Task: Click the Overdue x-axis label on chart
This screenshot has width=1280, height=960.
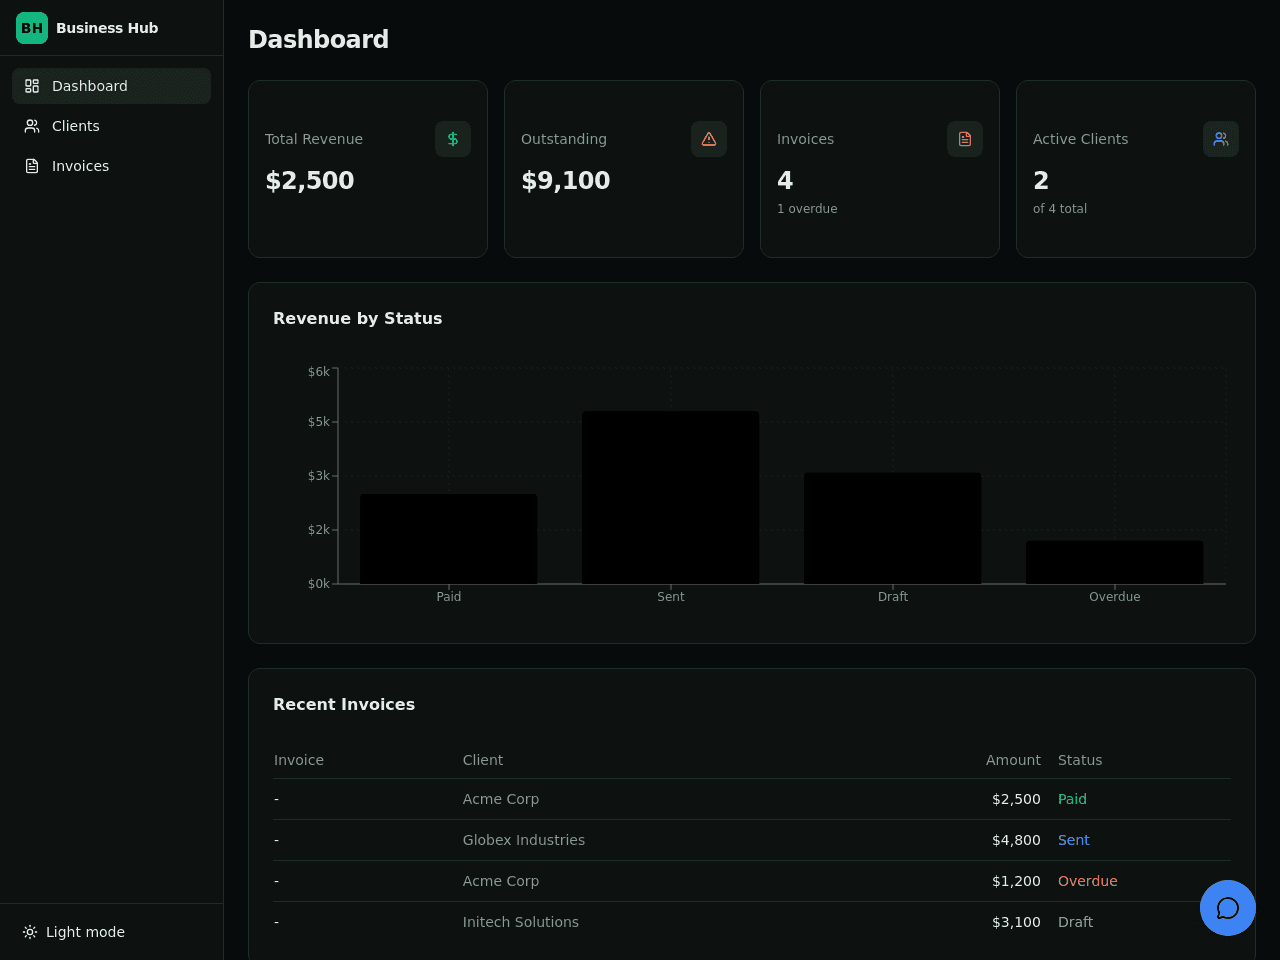Action: coord(1115,597)
